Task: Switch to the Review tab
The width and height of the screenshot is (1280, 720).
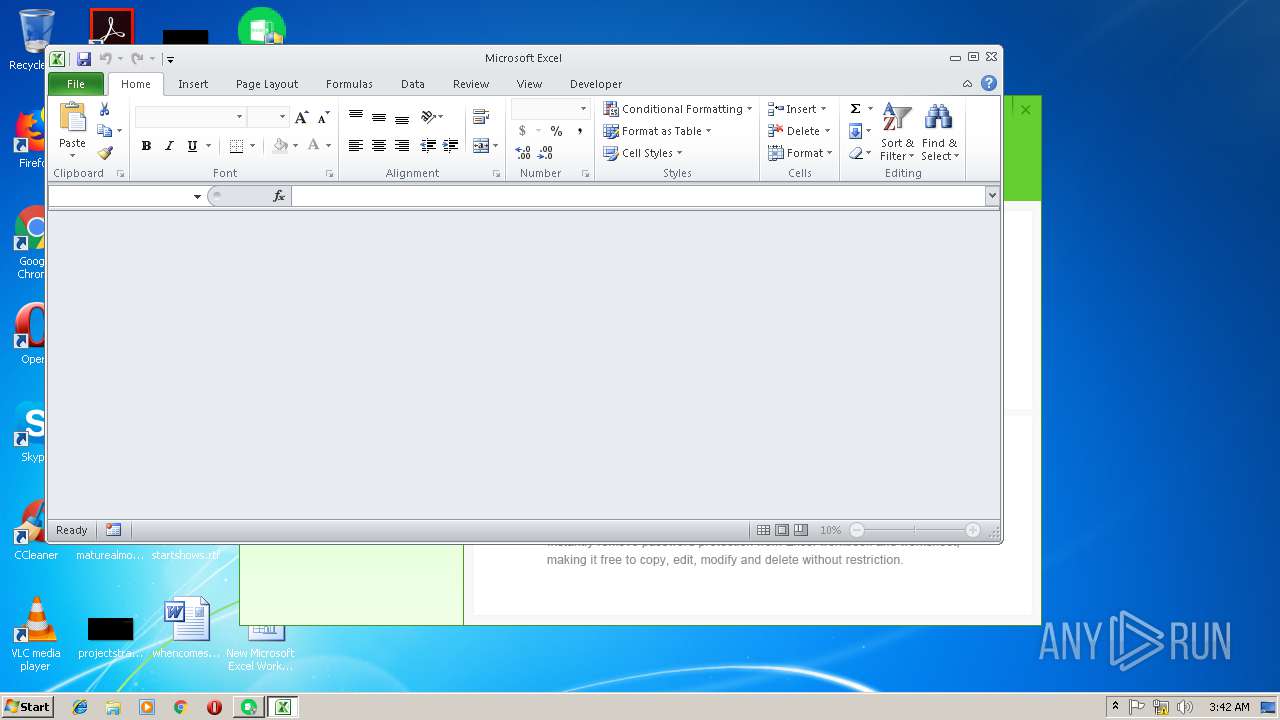Action: pos(471,84)
